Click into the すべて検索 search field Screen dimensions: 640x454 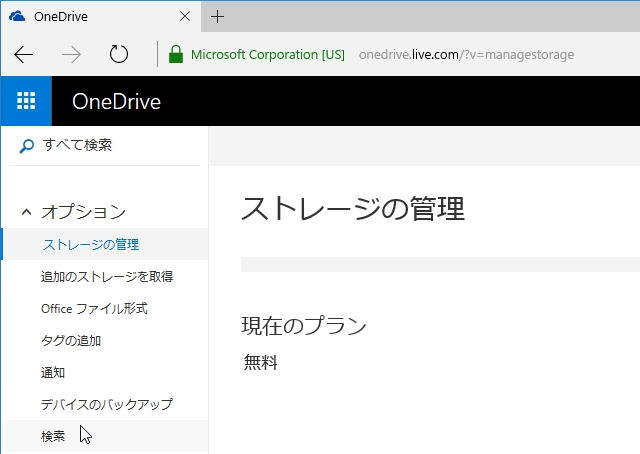tap(104, 145)
